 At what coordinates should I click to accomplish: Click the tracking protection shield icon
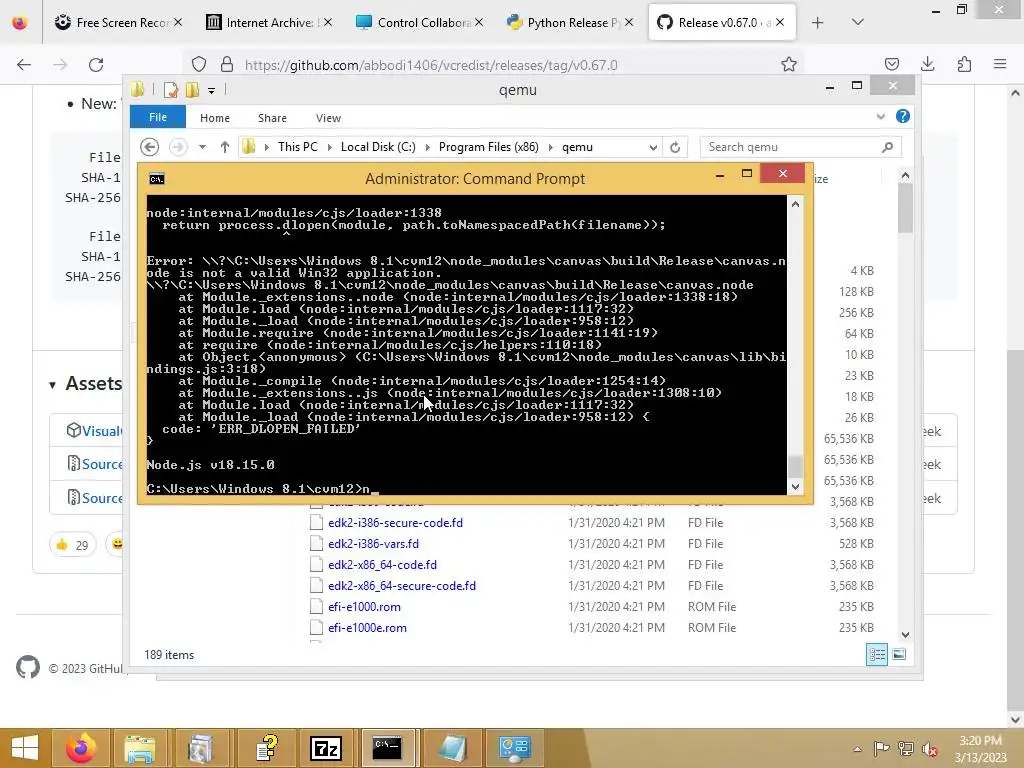coord(199,64)
